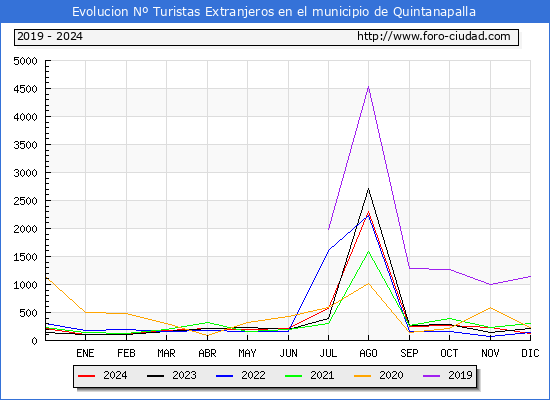The width and height of the screenshot is (550, 400).
Task: Click the purple 2019 point at September
Action: 409,268
